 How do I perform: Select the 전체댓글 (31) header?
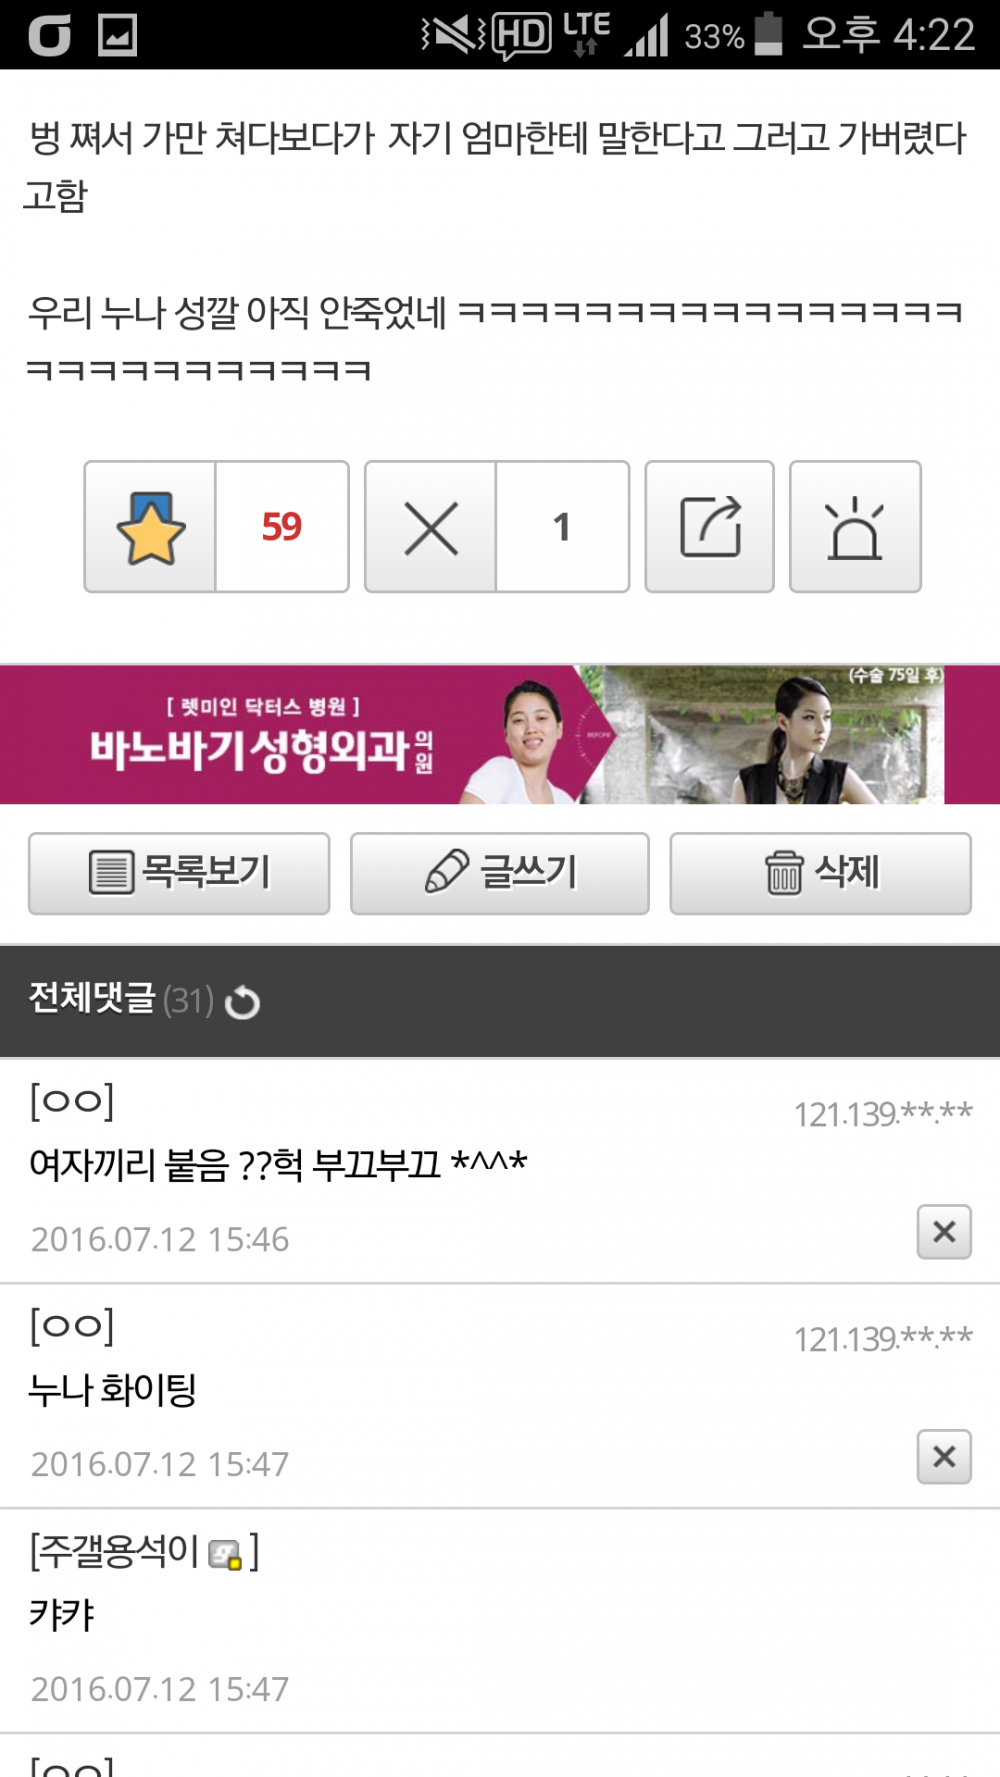[x=121, y=999]
